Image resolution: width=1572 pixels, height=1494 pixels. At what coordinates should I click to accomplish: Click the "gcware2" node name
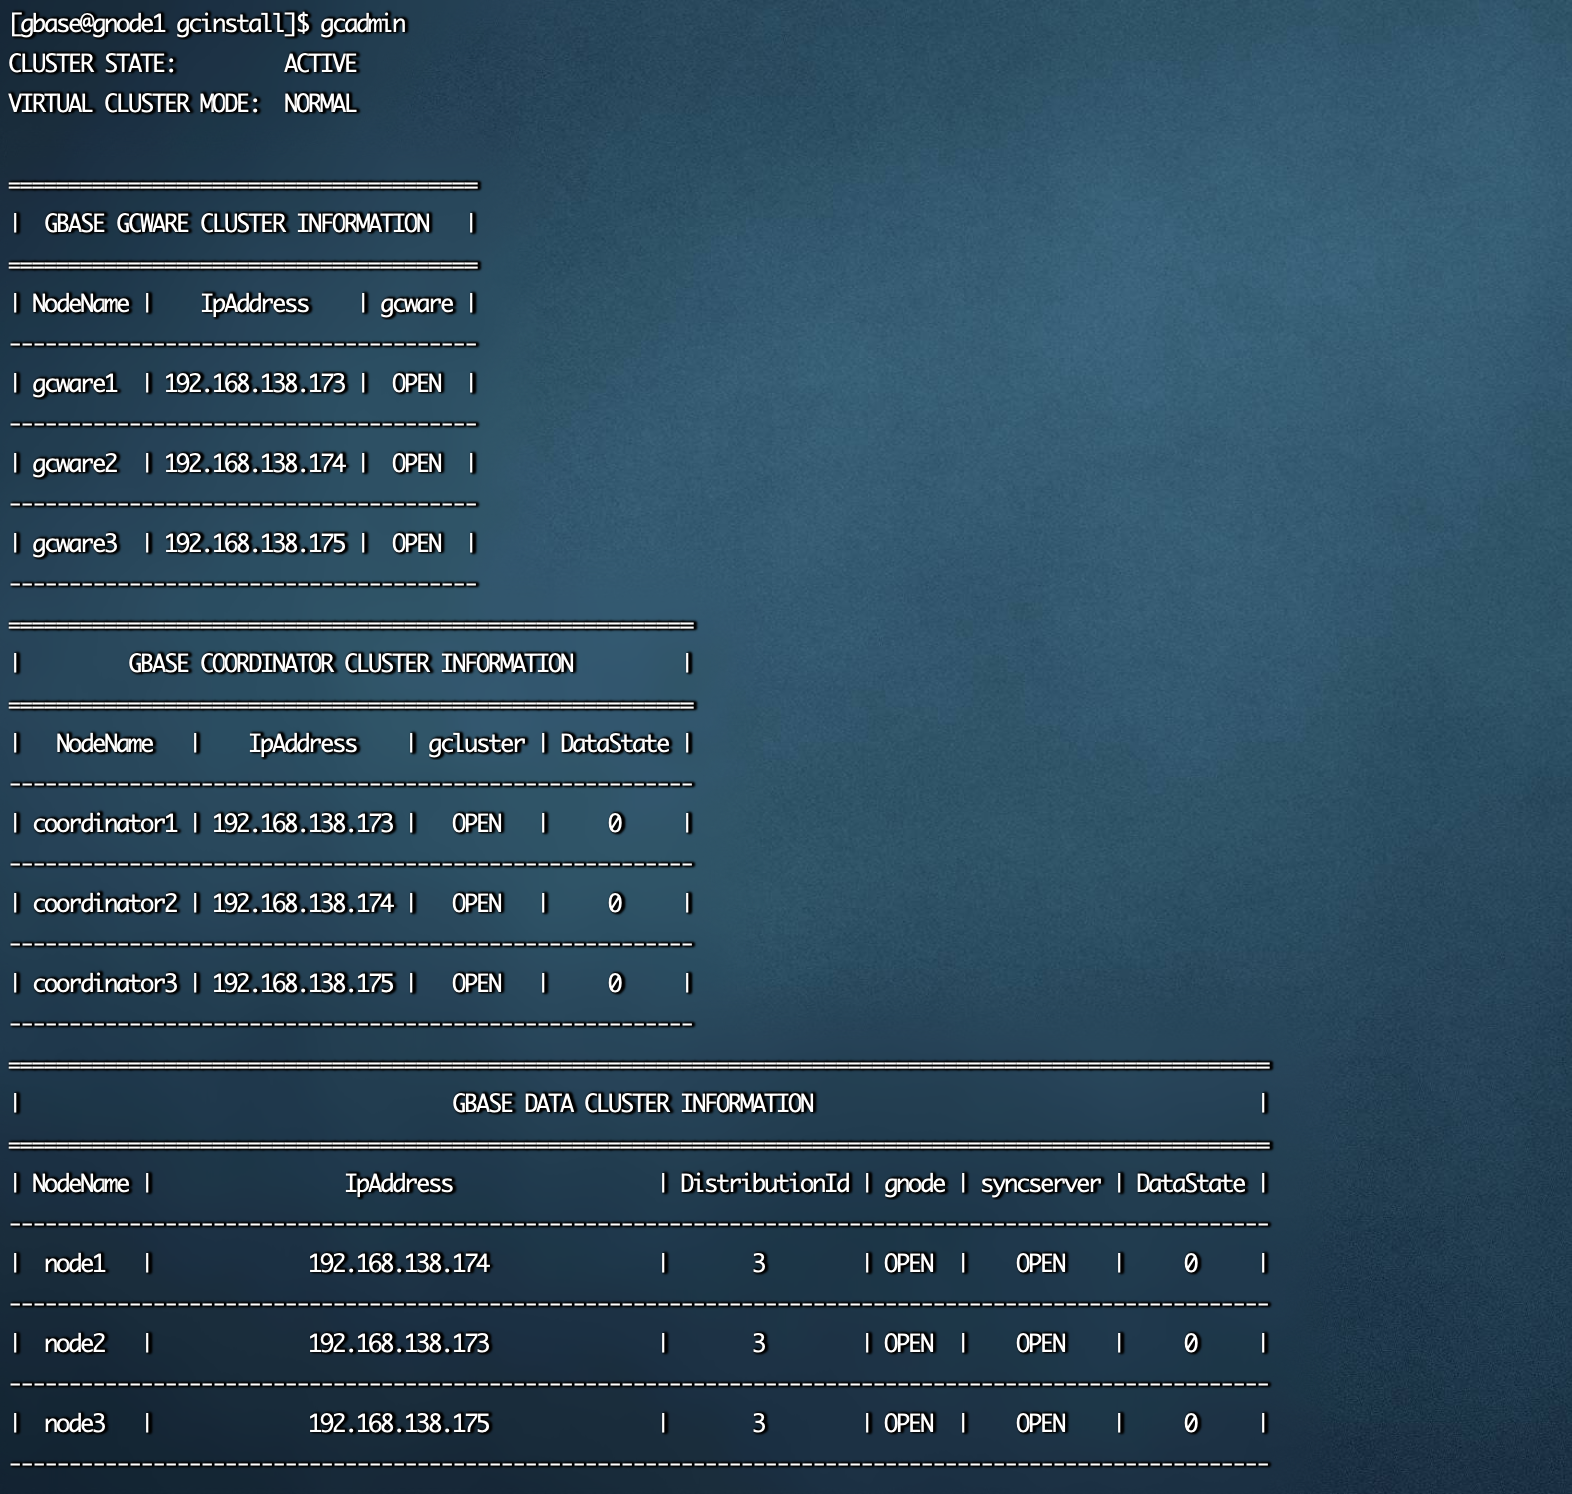coord(75,464)
